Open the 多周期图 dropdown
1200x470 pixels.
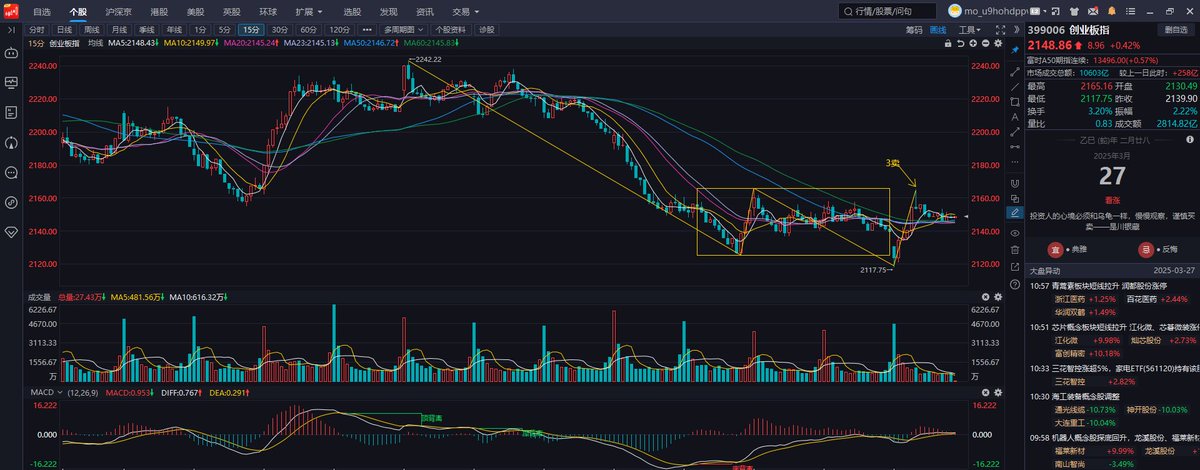pyautogui.click(x=403, y=31)
